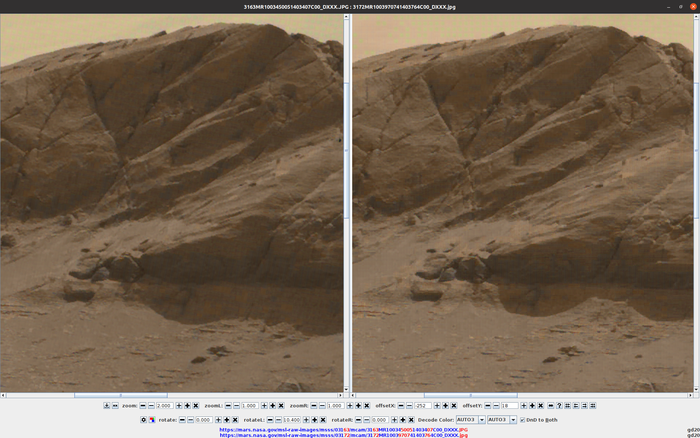This screenshot has width=700, height=438.
Task: Click left pane horizontal scrollbar thumb
Action: (x=121, y=395)
